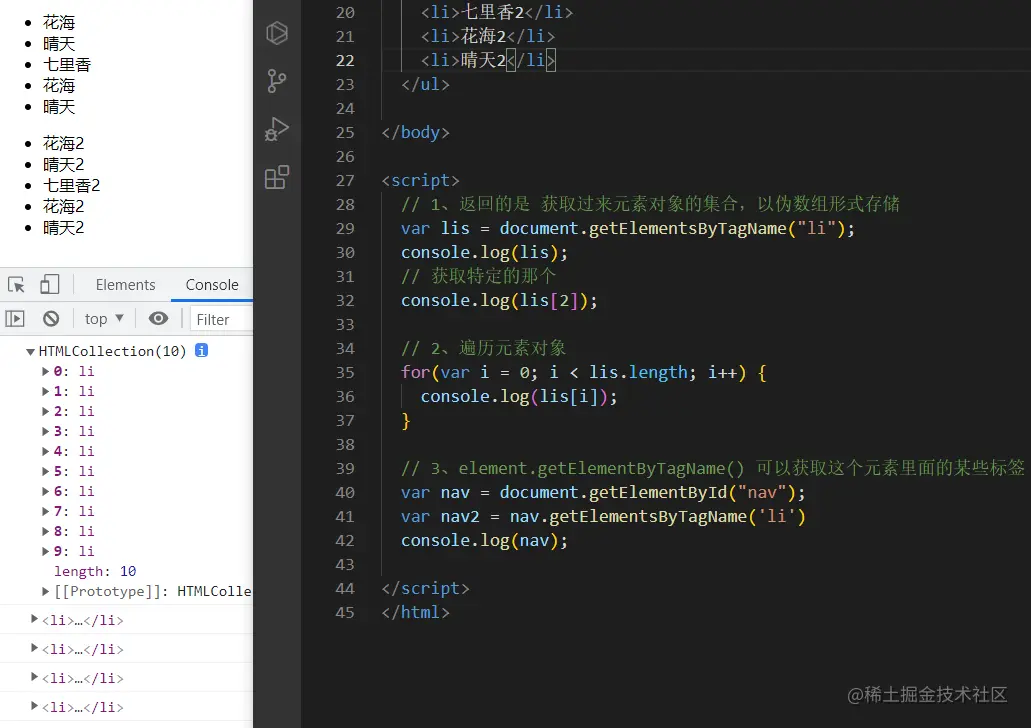The width and height of the screenshot is (1031, 728).
Task: Click console.log(nav) on line 42
Action: pos(481,541)
